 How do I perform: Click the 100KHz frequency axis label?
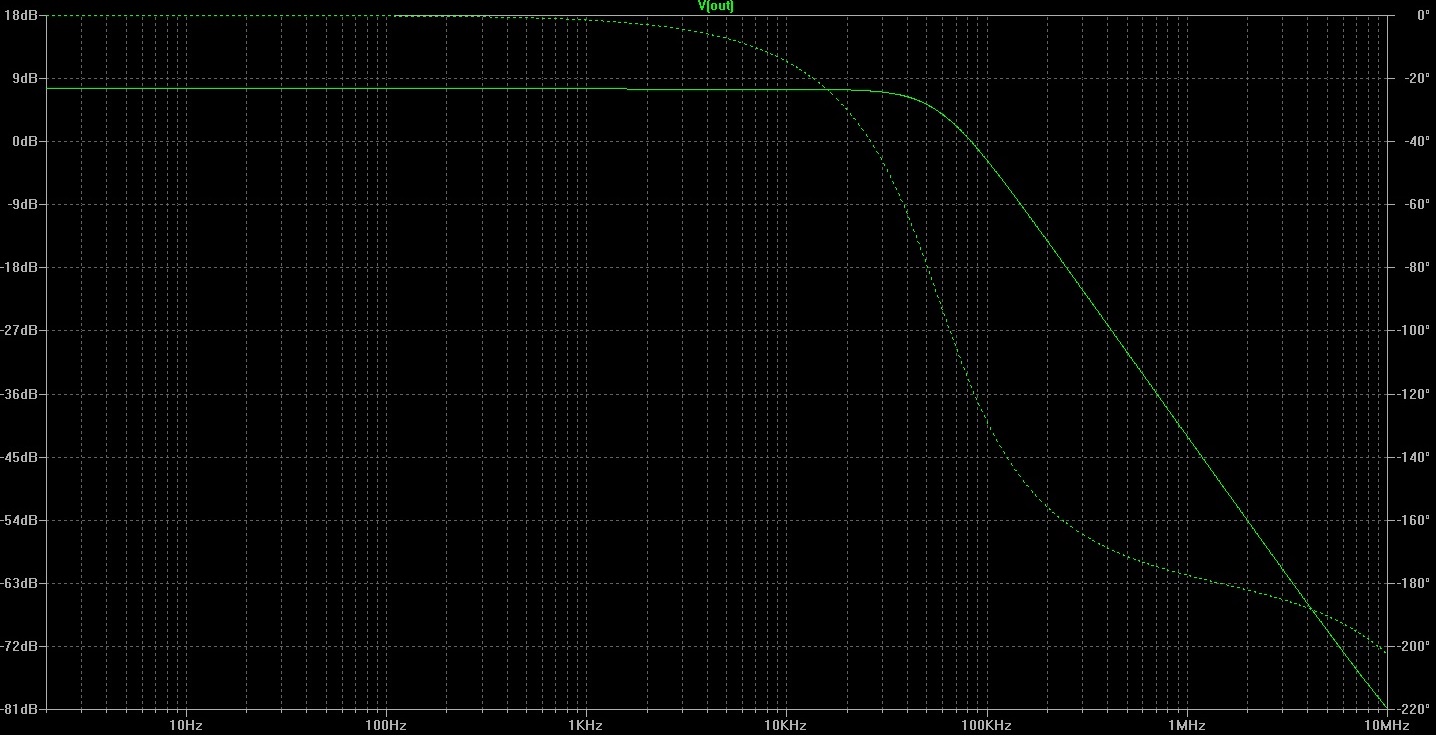[986, 725]
